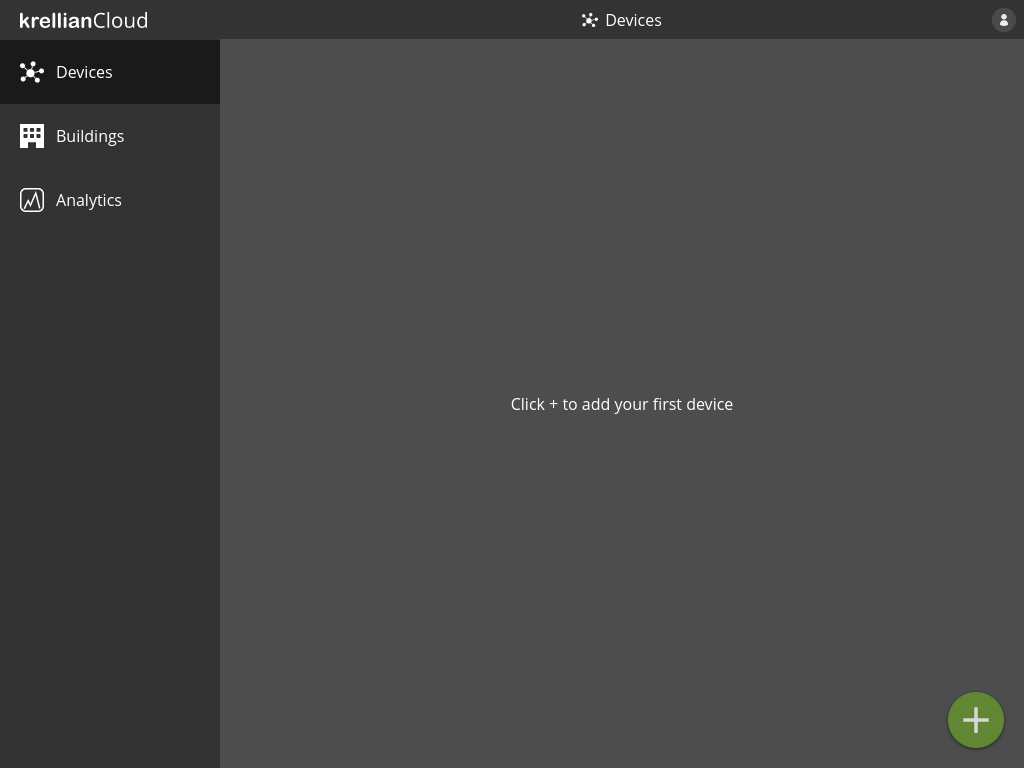Go to Analytics in the sidebar

110,200
